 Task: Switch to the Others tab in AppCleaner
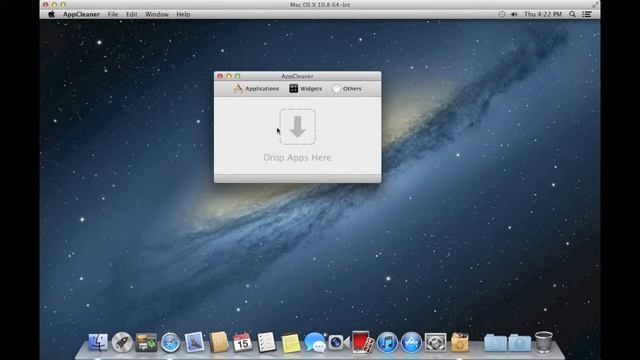pos(347,89)
